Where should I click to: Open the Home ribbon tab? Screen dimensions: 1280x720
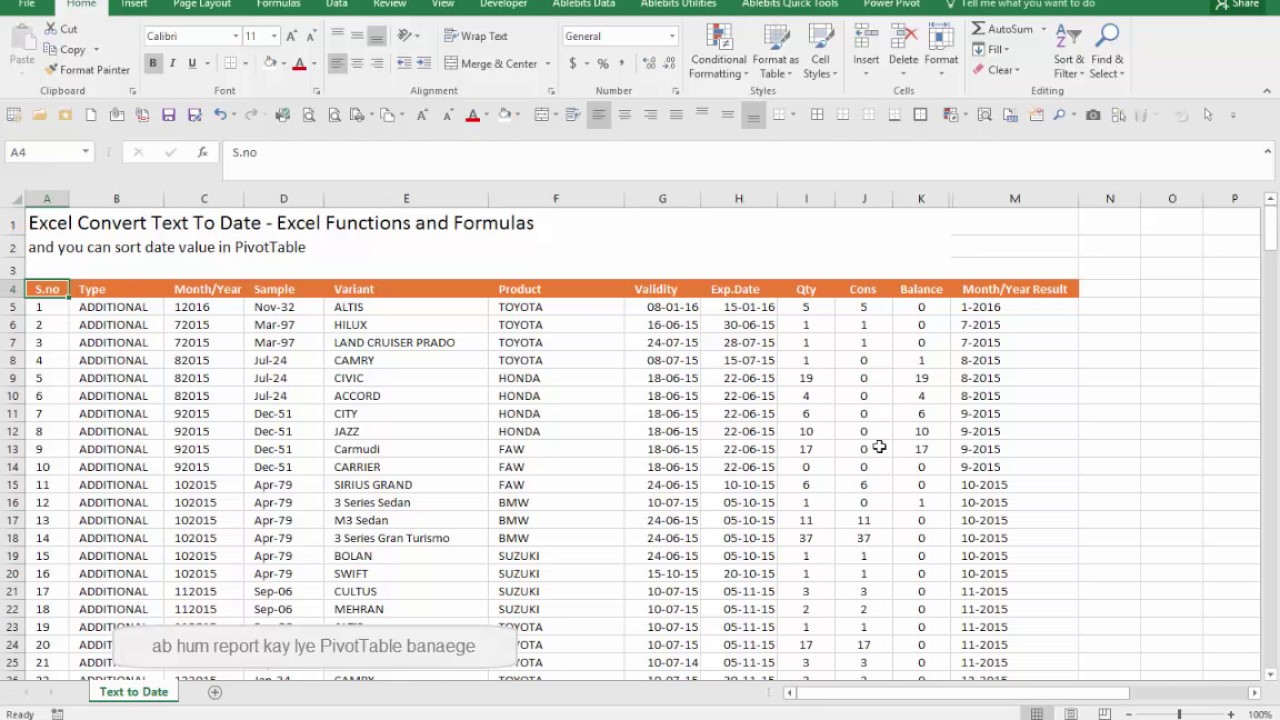[x=81, y=4]
